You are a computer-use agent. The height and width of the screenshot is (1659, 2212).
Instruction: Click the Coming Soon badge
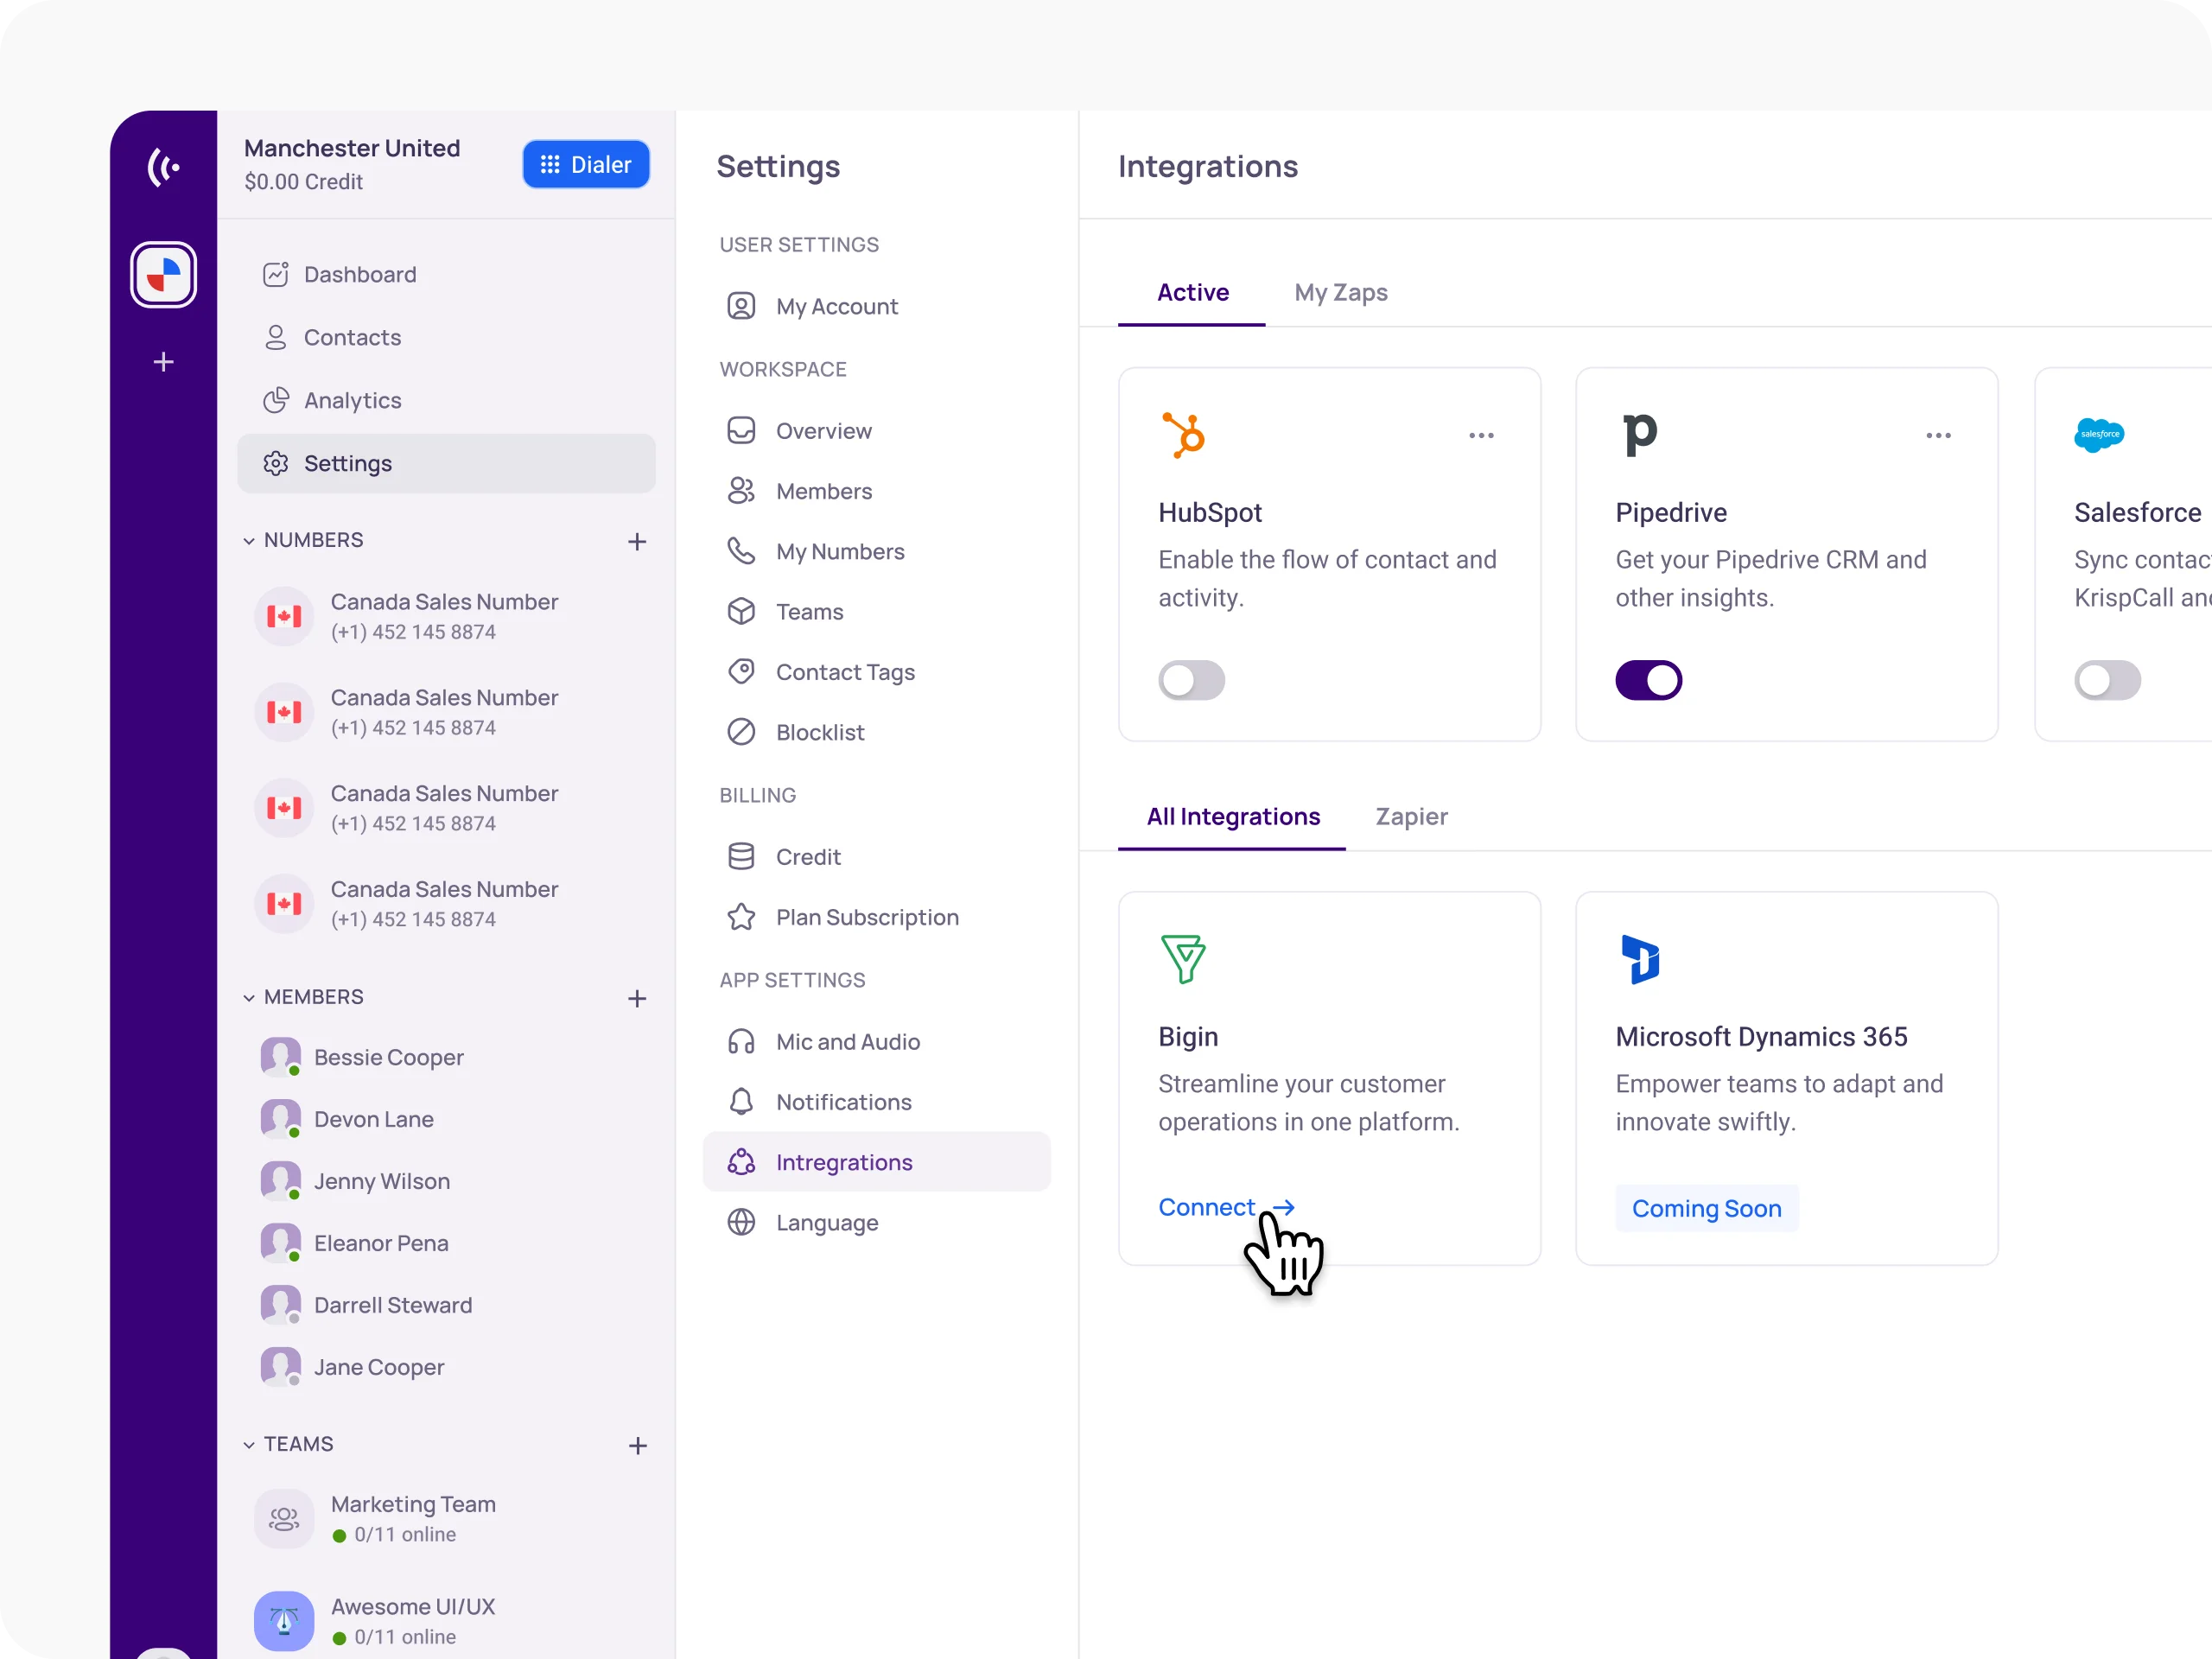click(x=1706, y=1208)
